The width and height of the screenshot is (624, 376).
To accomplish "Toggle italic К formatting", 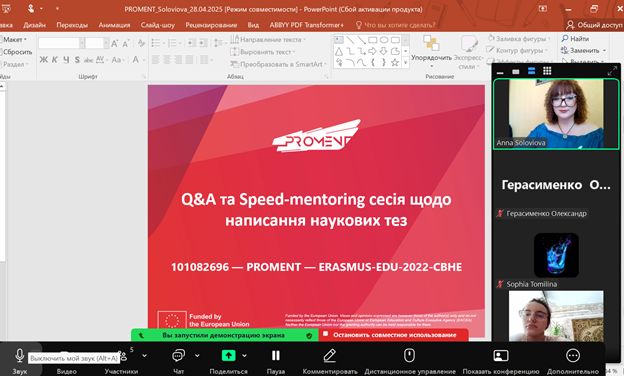I will click(55, 60).
